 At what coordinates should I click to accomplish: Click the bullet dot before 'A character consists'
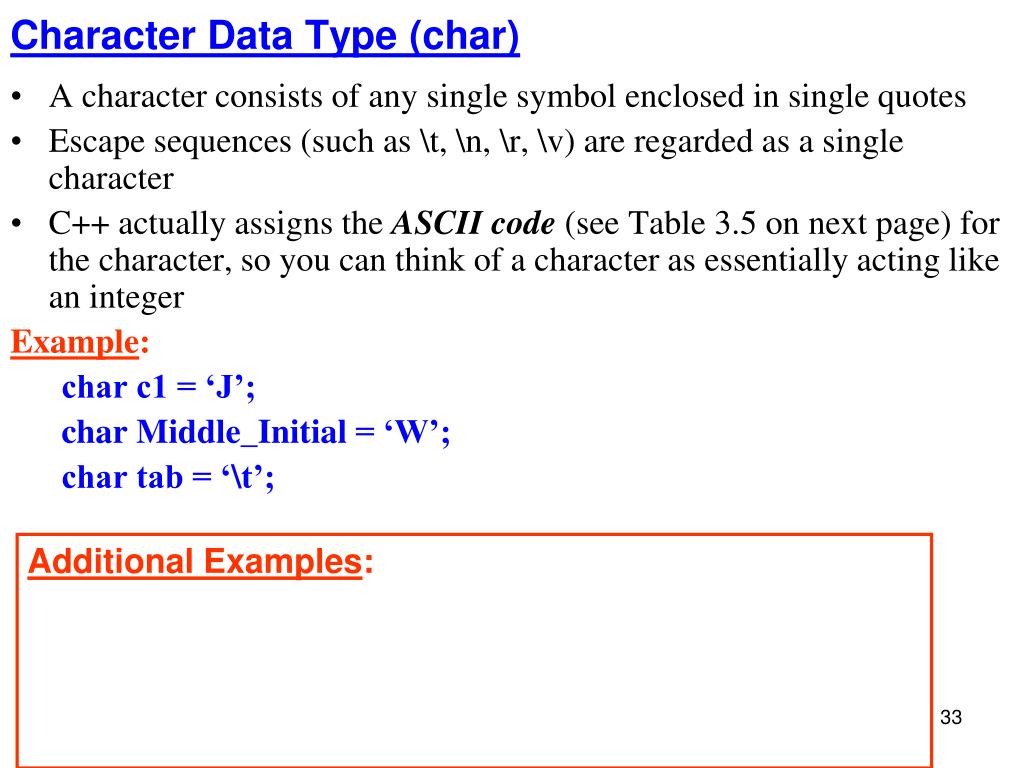coord(16,97)
